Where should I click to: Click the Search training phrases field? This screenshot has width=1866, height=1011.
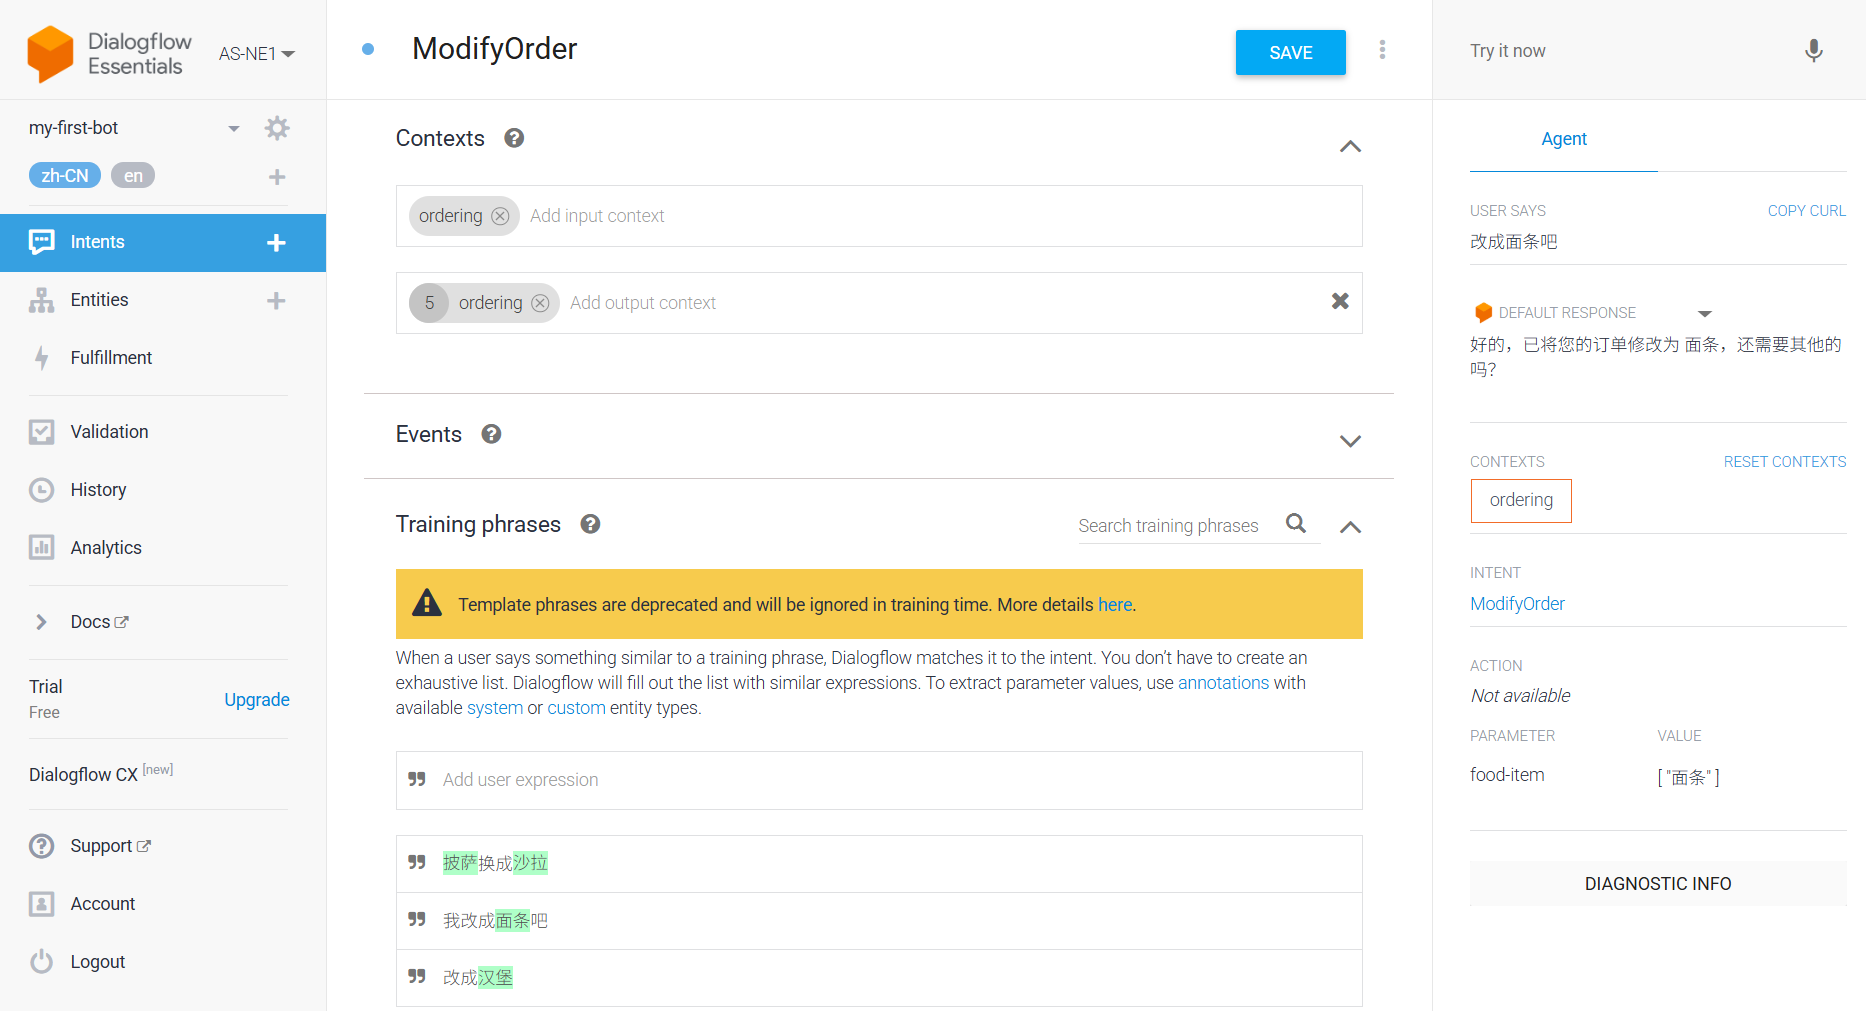click(x=1168, y=526)
